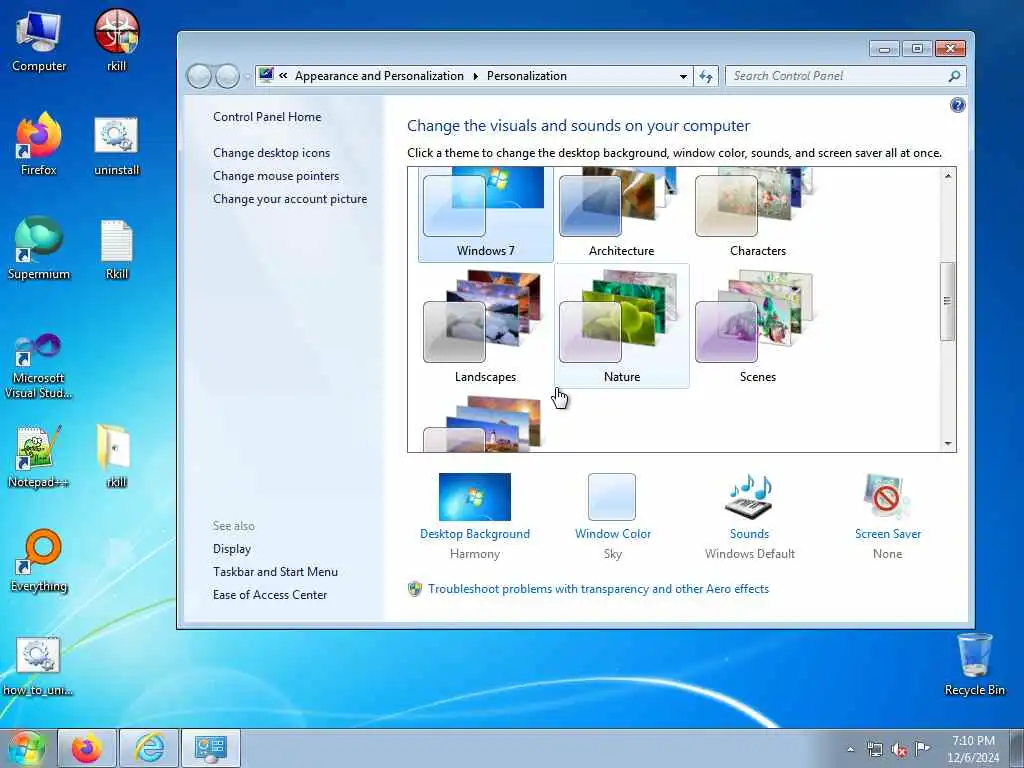Click the muted volume tray icon

(899, 750)
